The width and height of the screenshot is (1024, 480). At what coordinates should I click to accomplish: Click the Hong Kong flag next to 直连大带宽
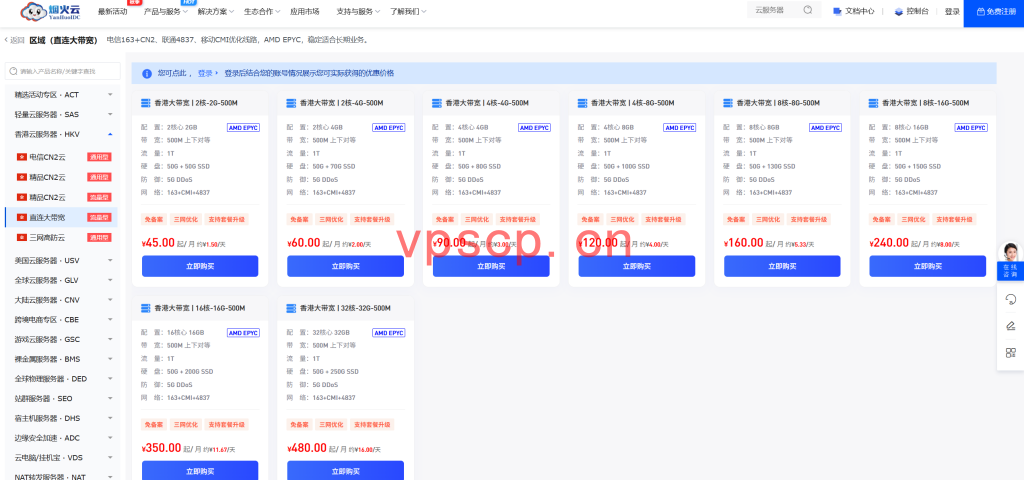(x=22, y=217)
